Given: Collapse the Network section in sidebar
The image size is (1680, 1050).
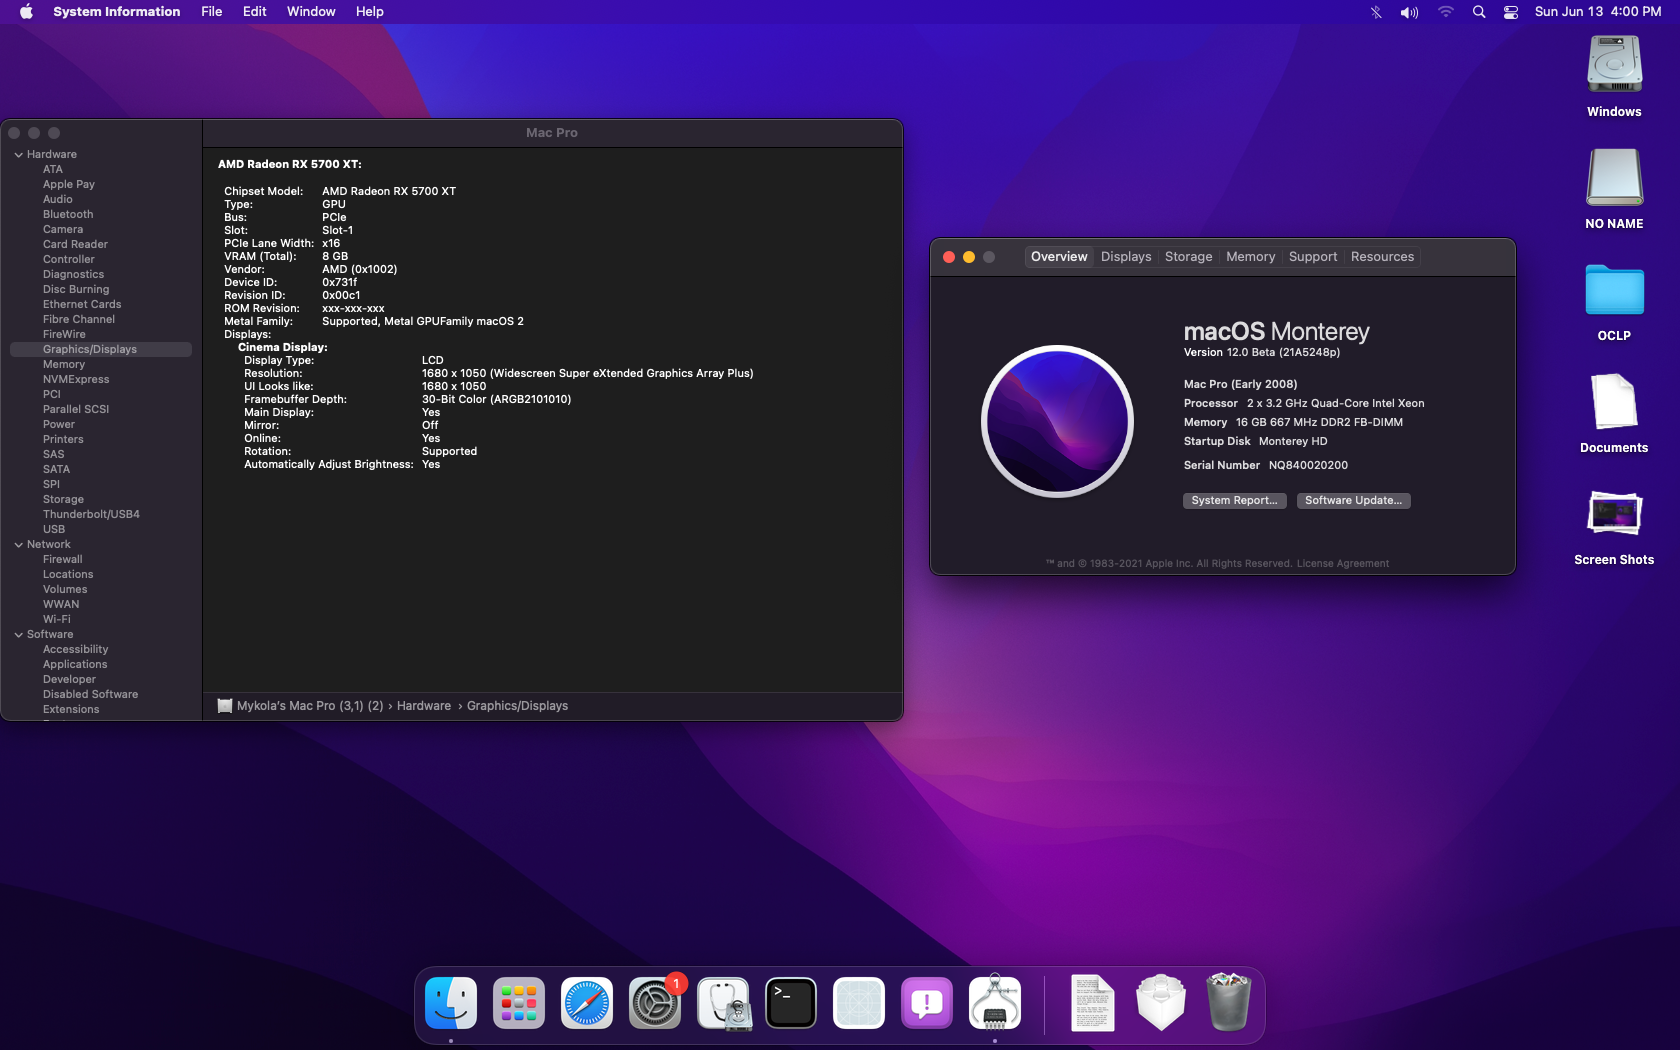Looking at the screenshot, I should 19,544.
